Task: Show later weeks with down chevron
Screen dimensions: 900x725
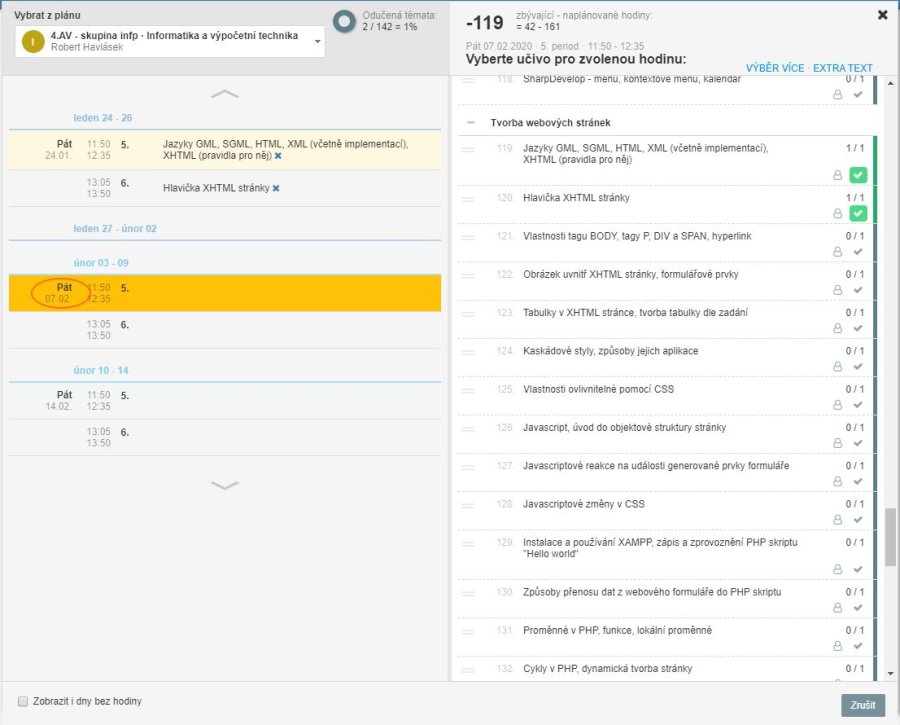Action: [225, 485]
